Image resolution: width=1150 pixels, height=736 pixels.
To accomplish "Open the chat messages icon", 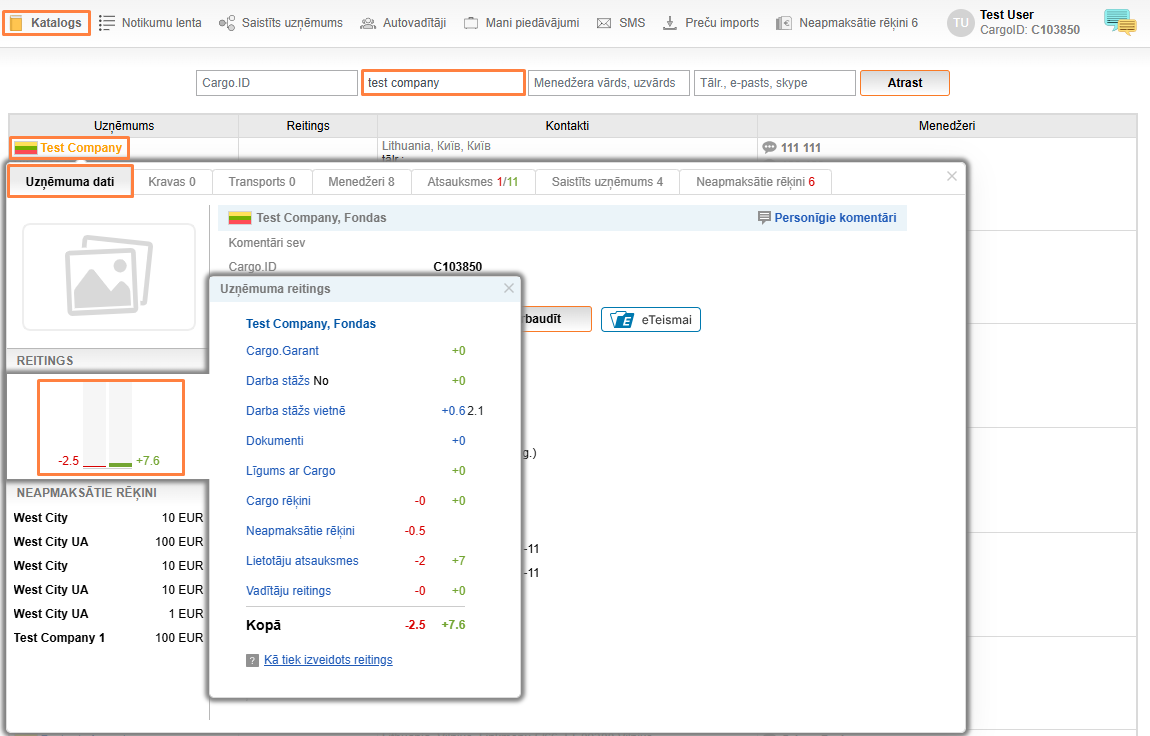I will pyautogui.click(x=1119, y=22).
